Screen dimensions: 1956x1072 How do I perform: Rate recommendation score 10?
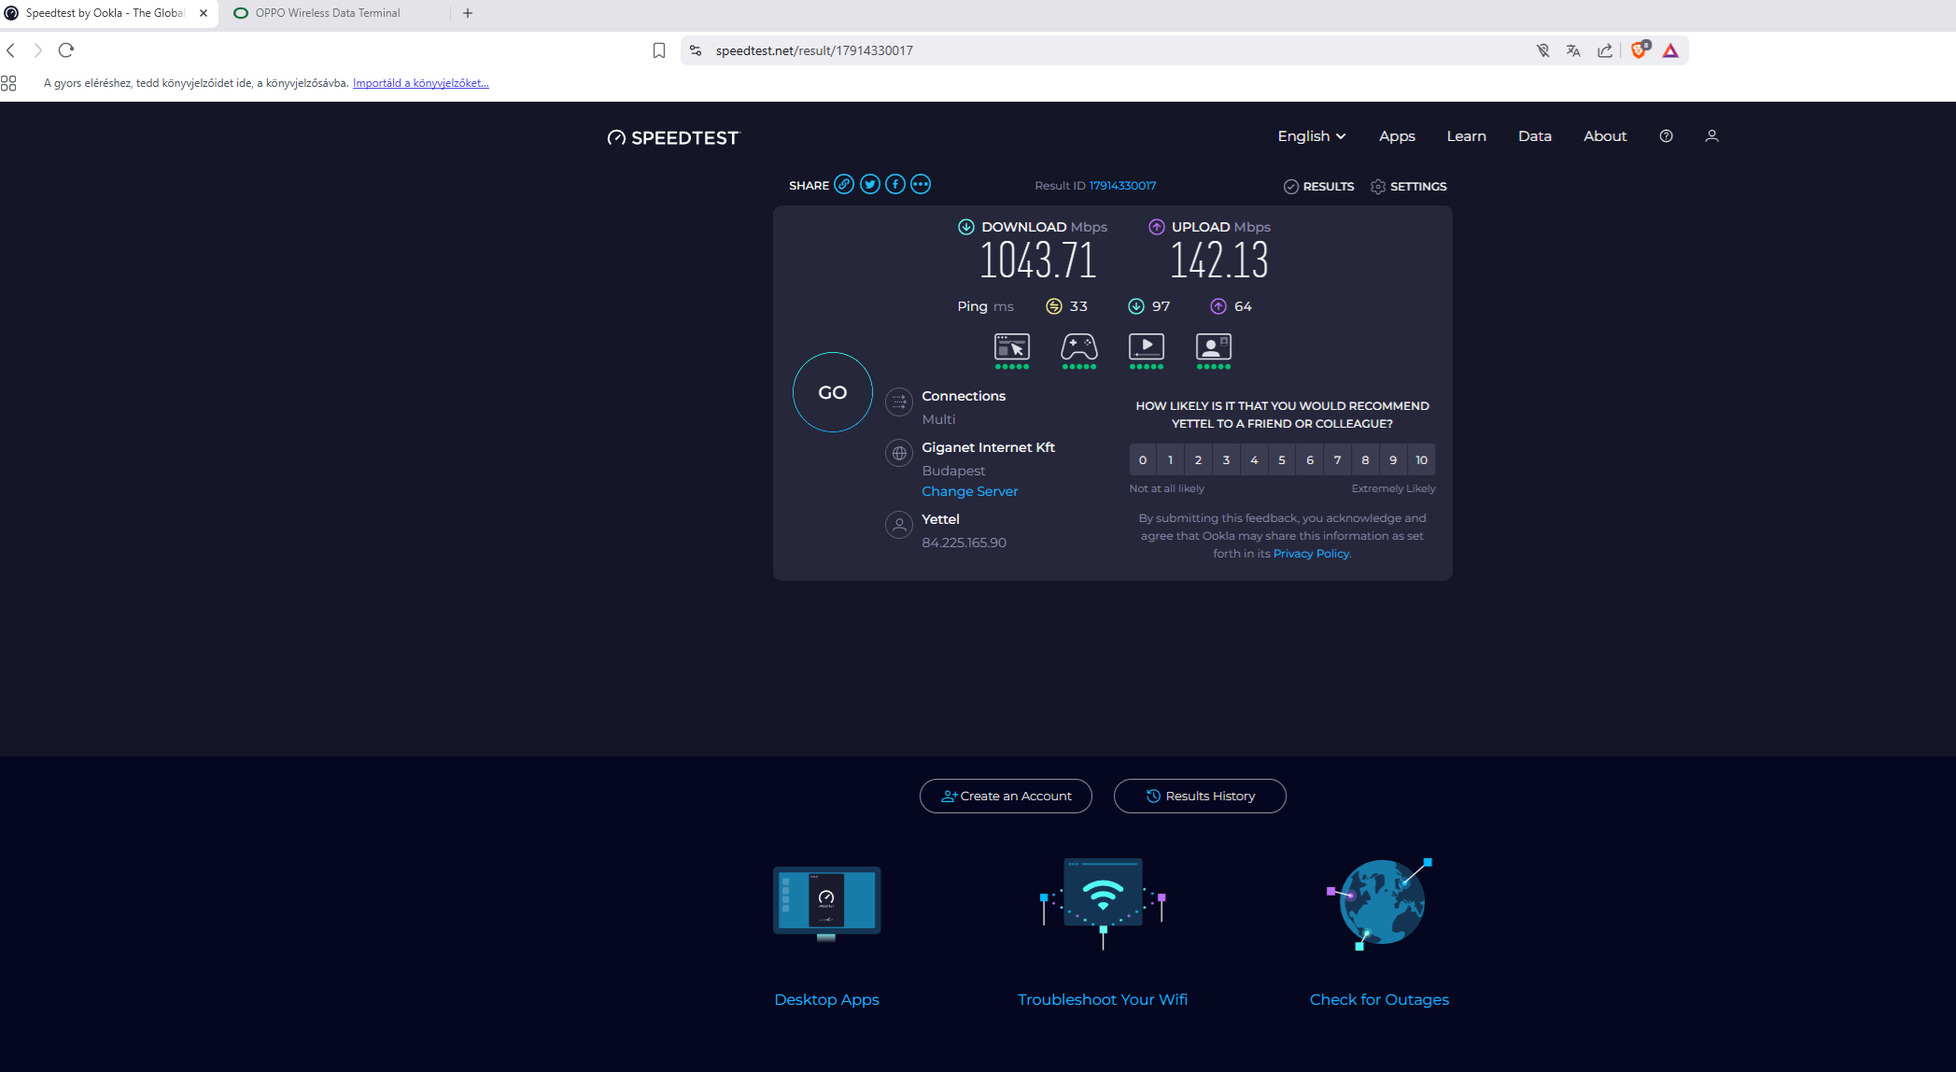[x=1421, y=460]
